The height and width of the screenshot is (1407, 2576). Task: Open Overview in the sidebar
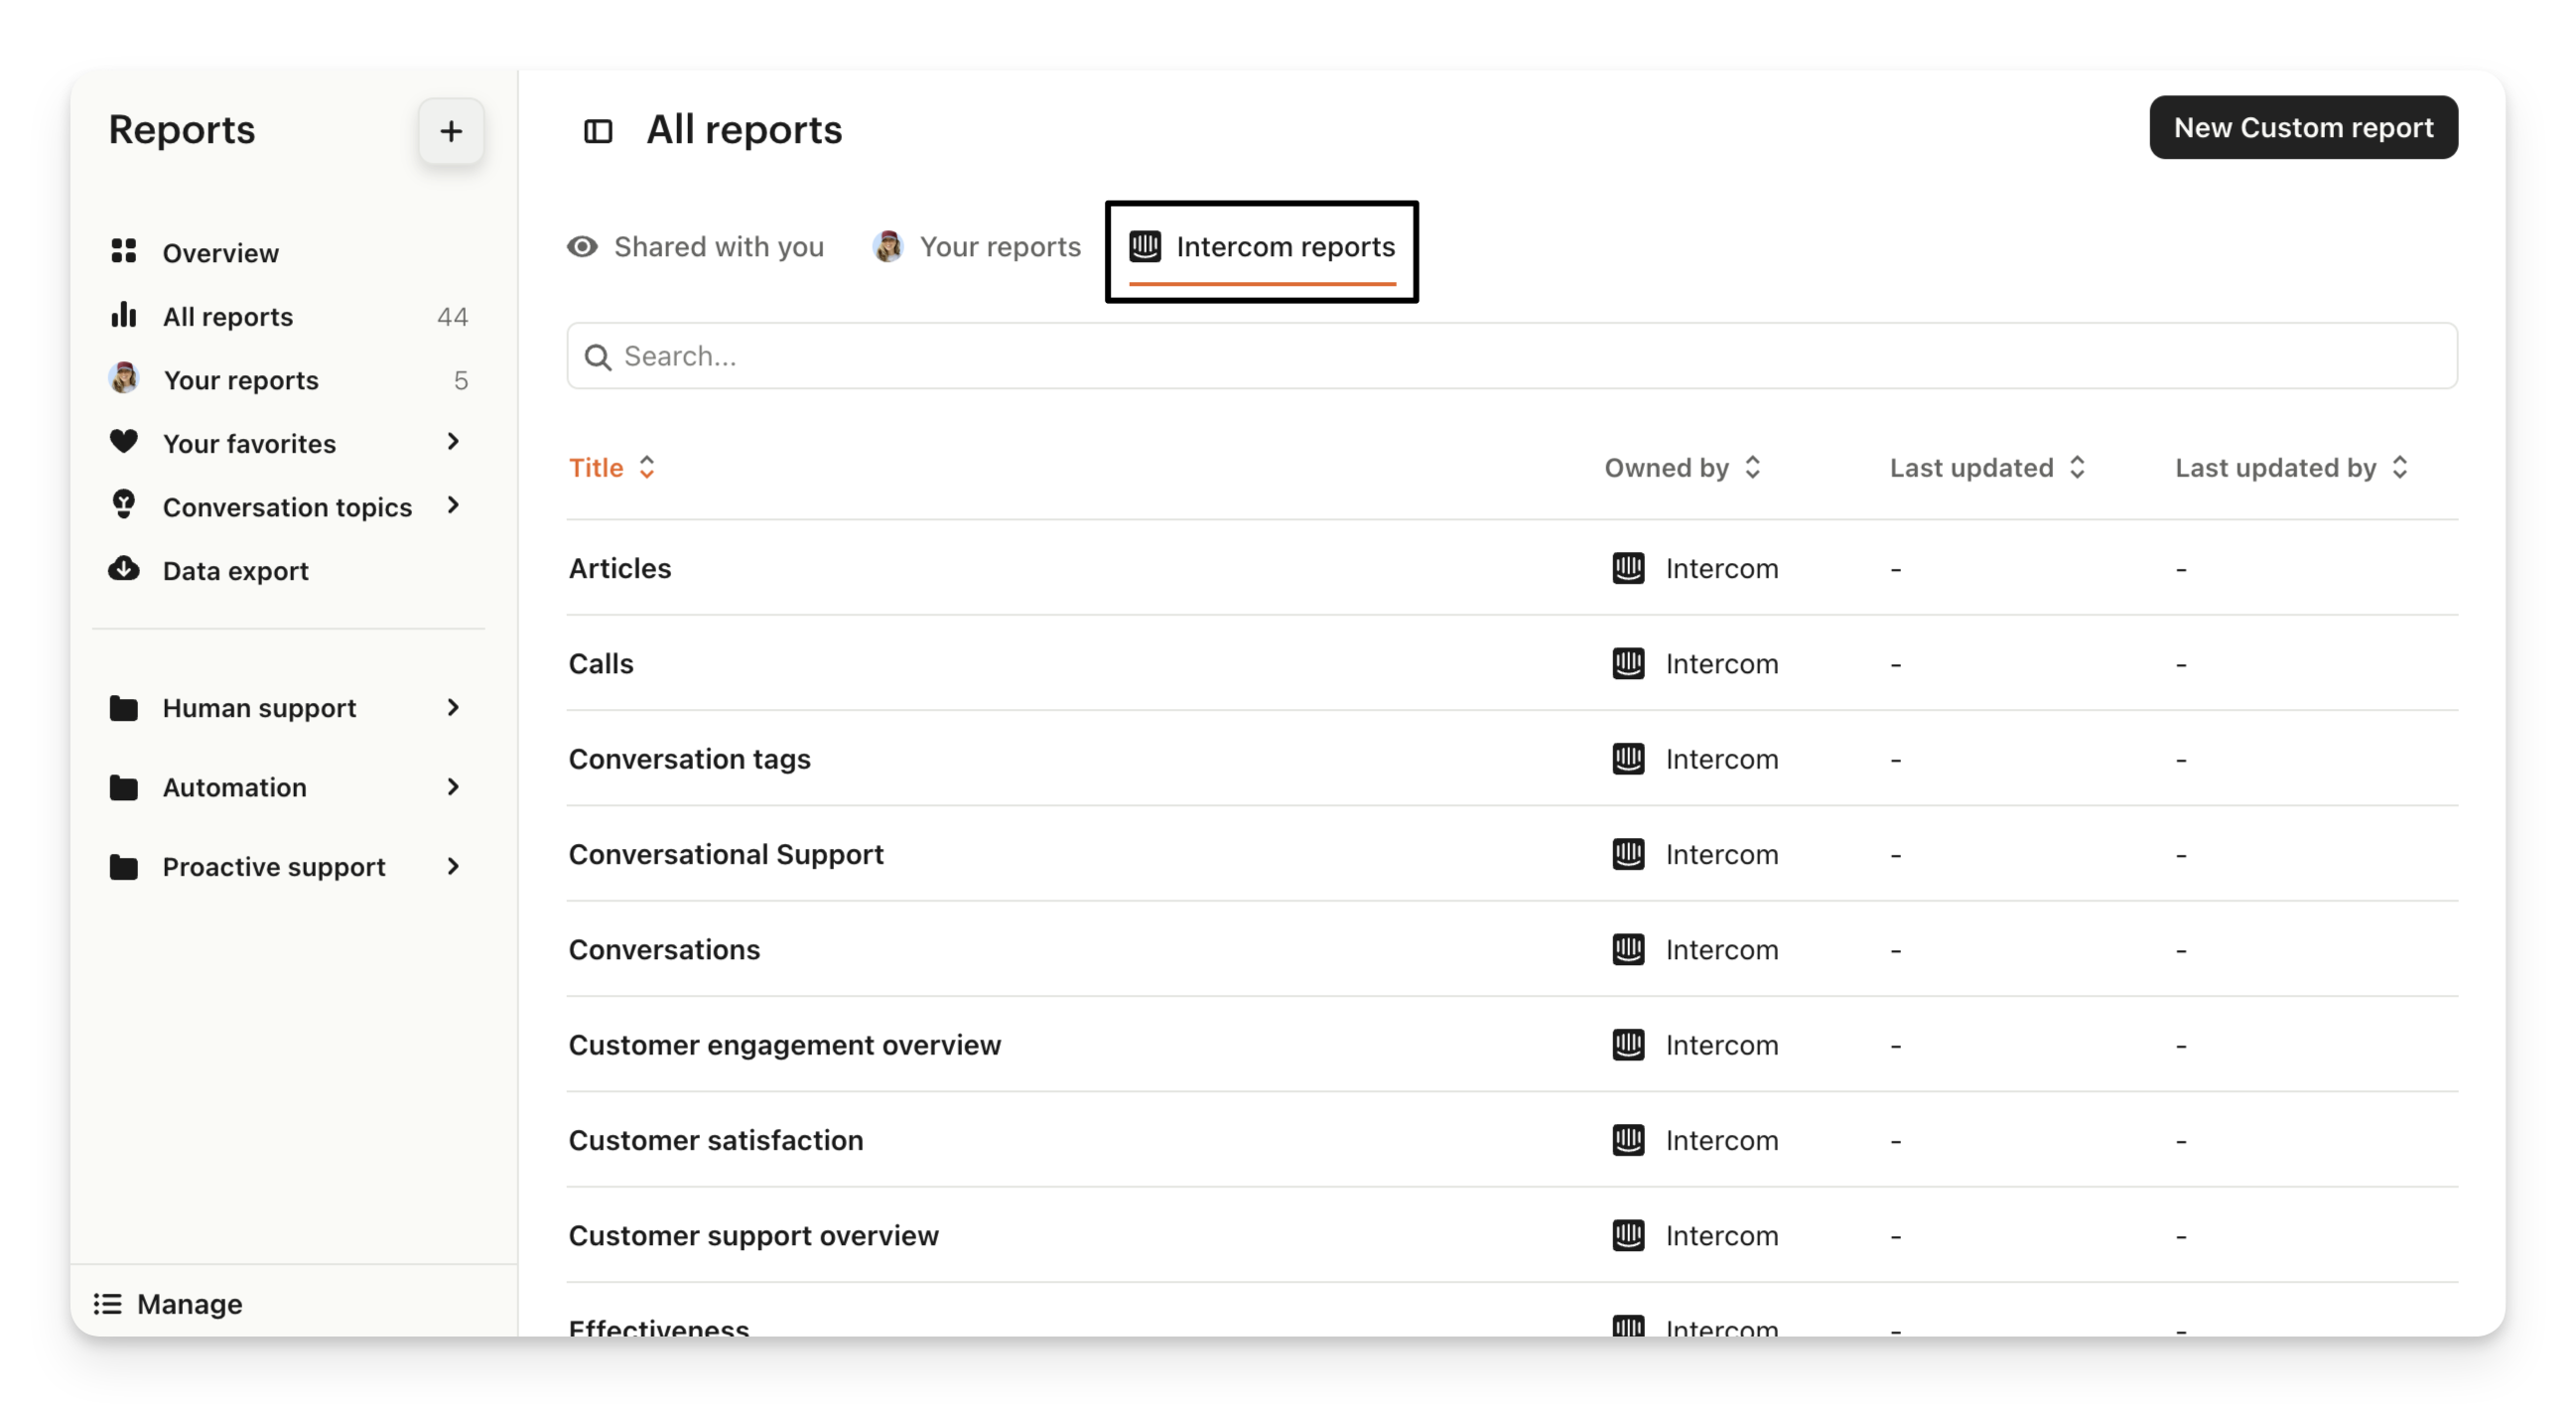coord(220,253)
